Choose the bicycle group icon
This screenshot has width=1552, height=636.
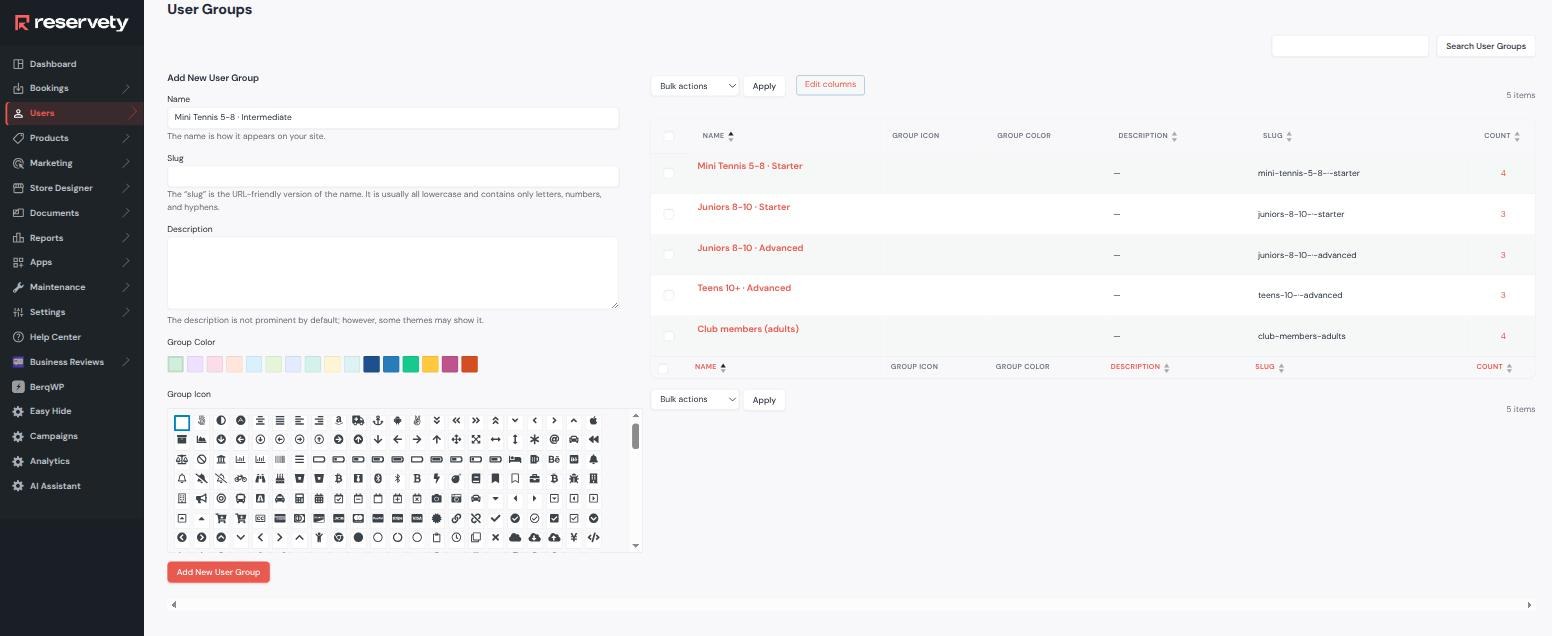click(241, 479)
